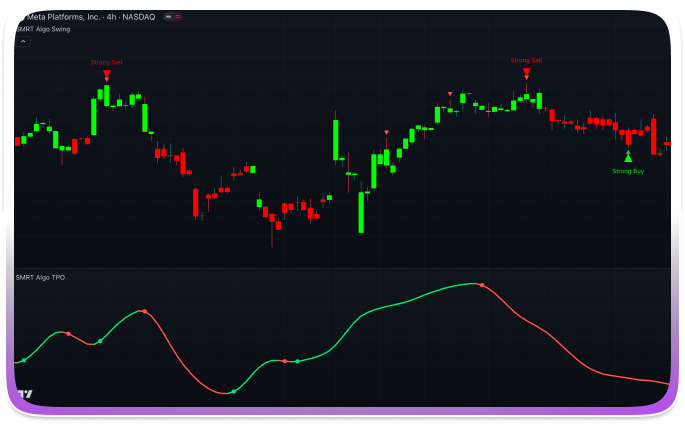Select the SMRT Algo Swing indicator label
Screen dimensions: 685x425
pyautogui.click(x=42, y=29)
